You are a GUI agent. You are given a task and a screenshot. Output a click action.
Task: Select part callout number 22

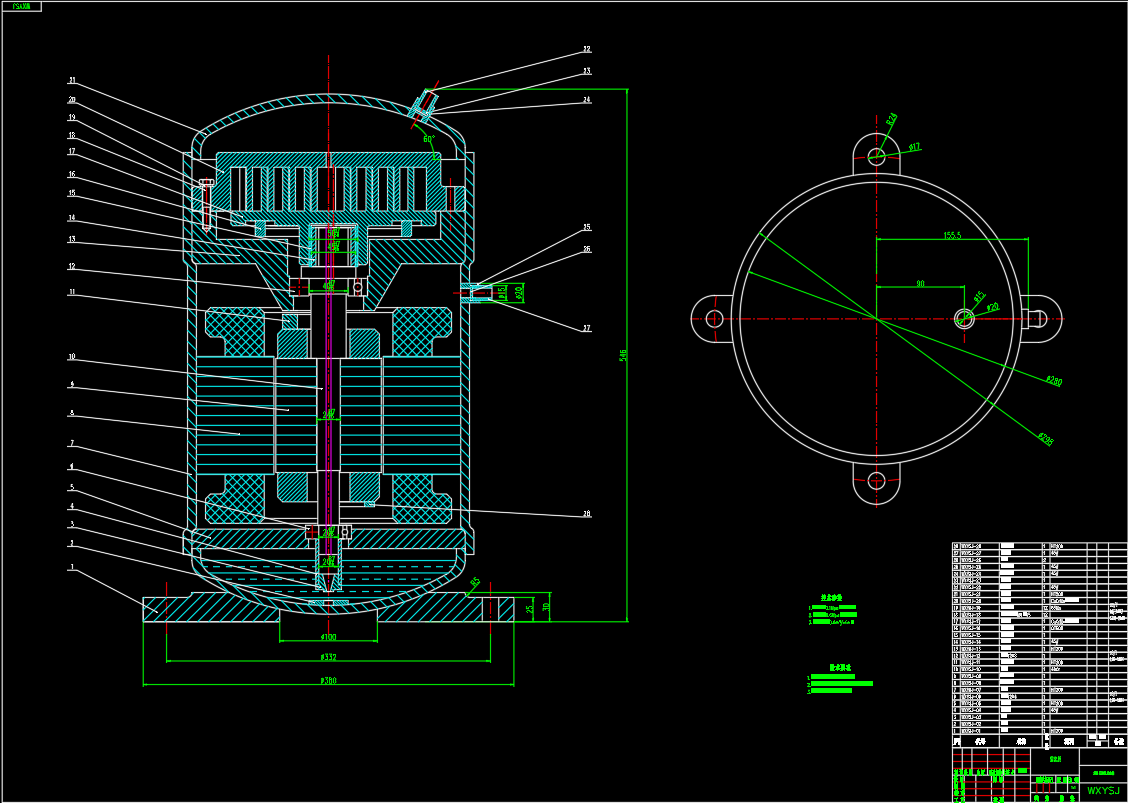586,49
